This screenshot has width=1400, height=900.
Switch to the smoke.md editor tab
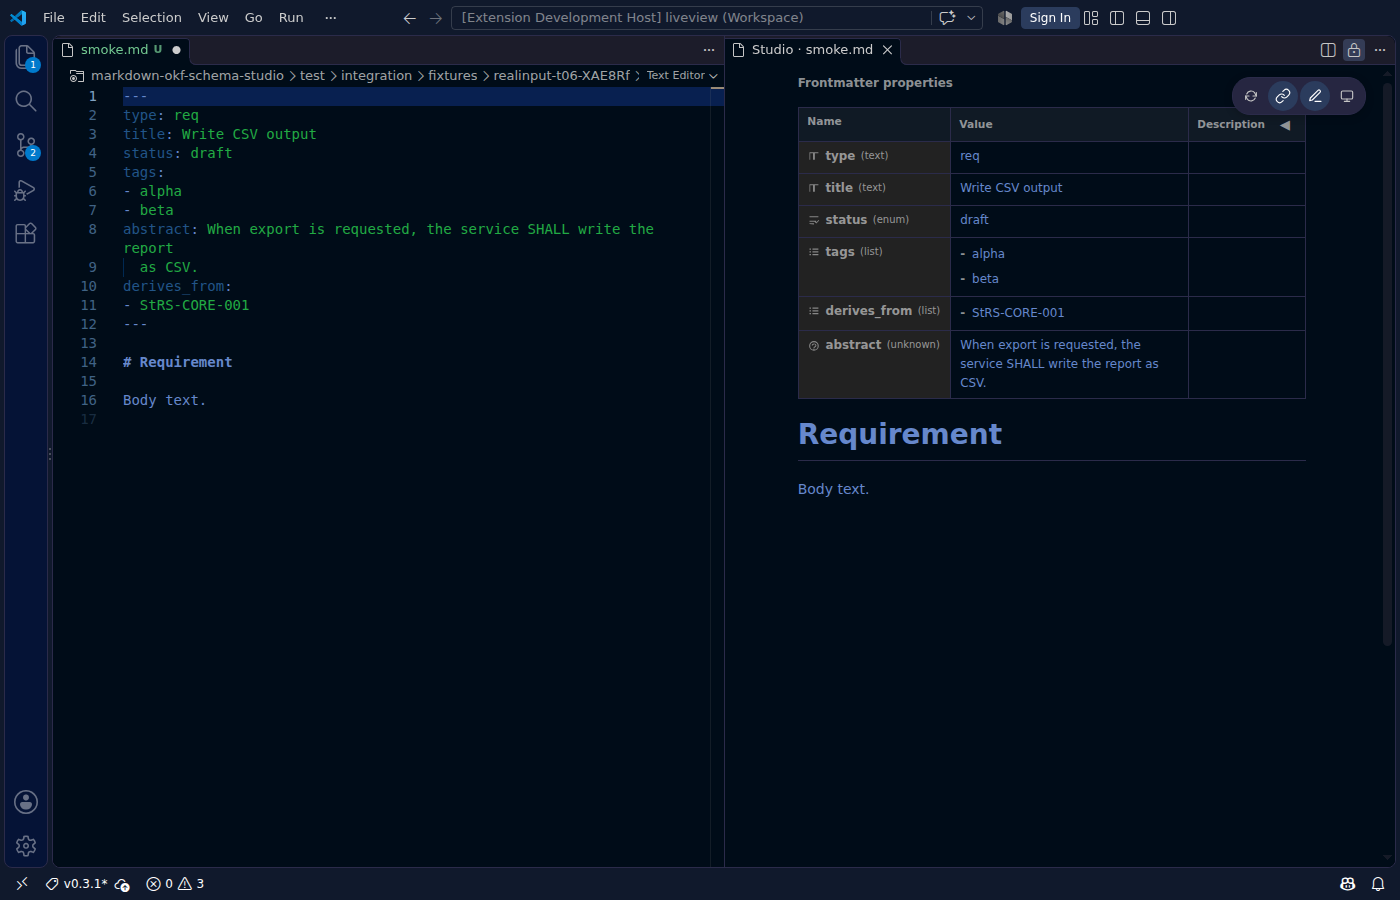tap(121, 50)
